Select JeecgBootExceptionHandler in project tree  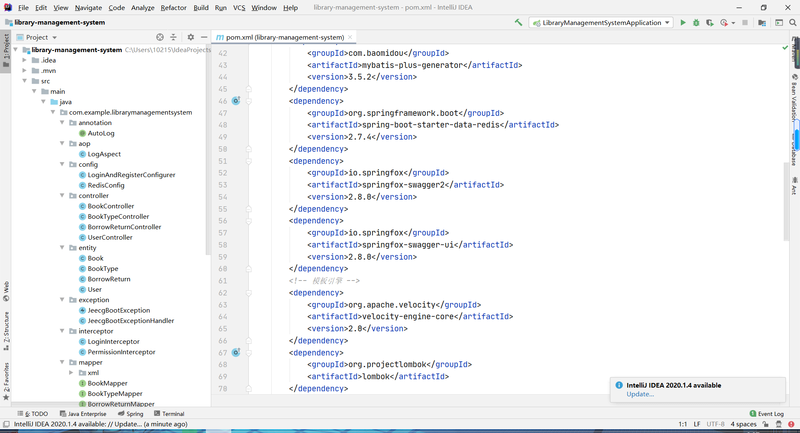click(131, 320)
